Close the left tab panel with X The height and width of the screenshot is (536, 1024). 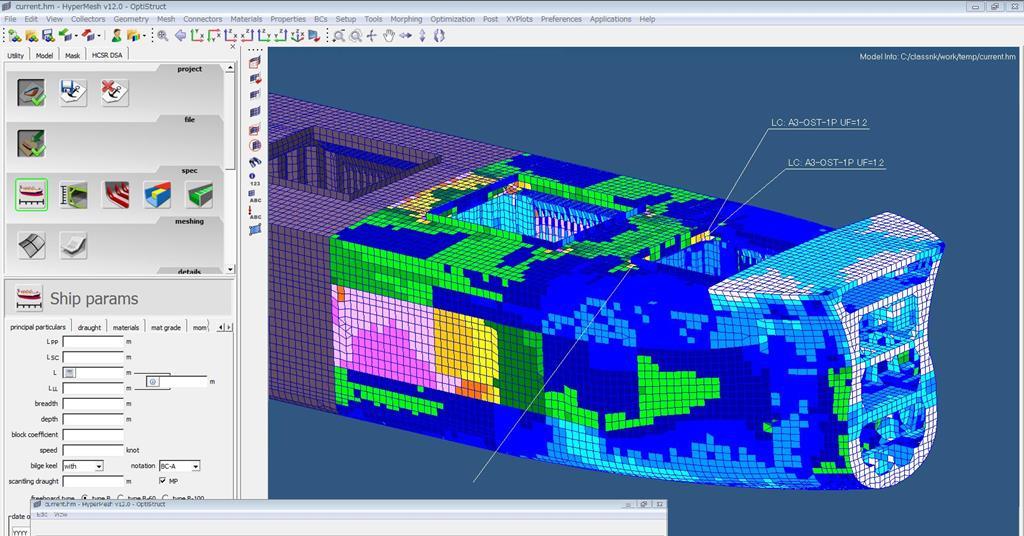[x=232, y=47]
